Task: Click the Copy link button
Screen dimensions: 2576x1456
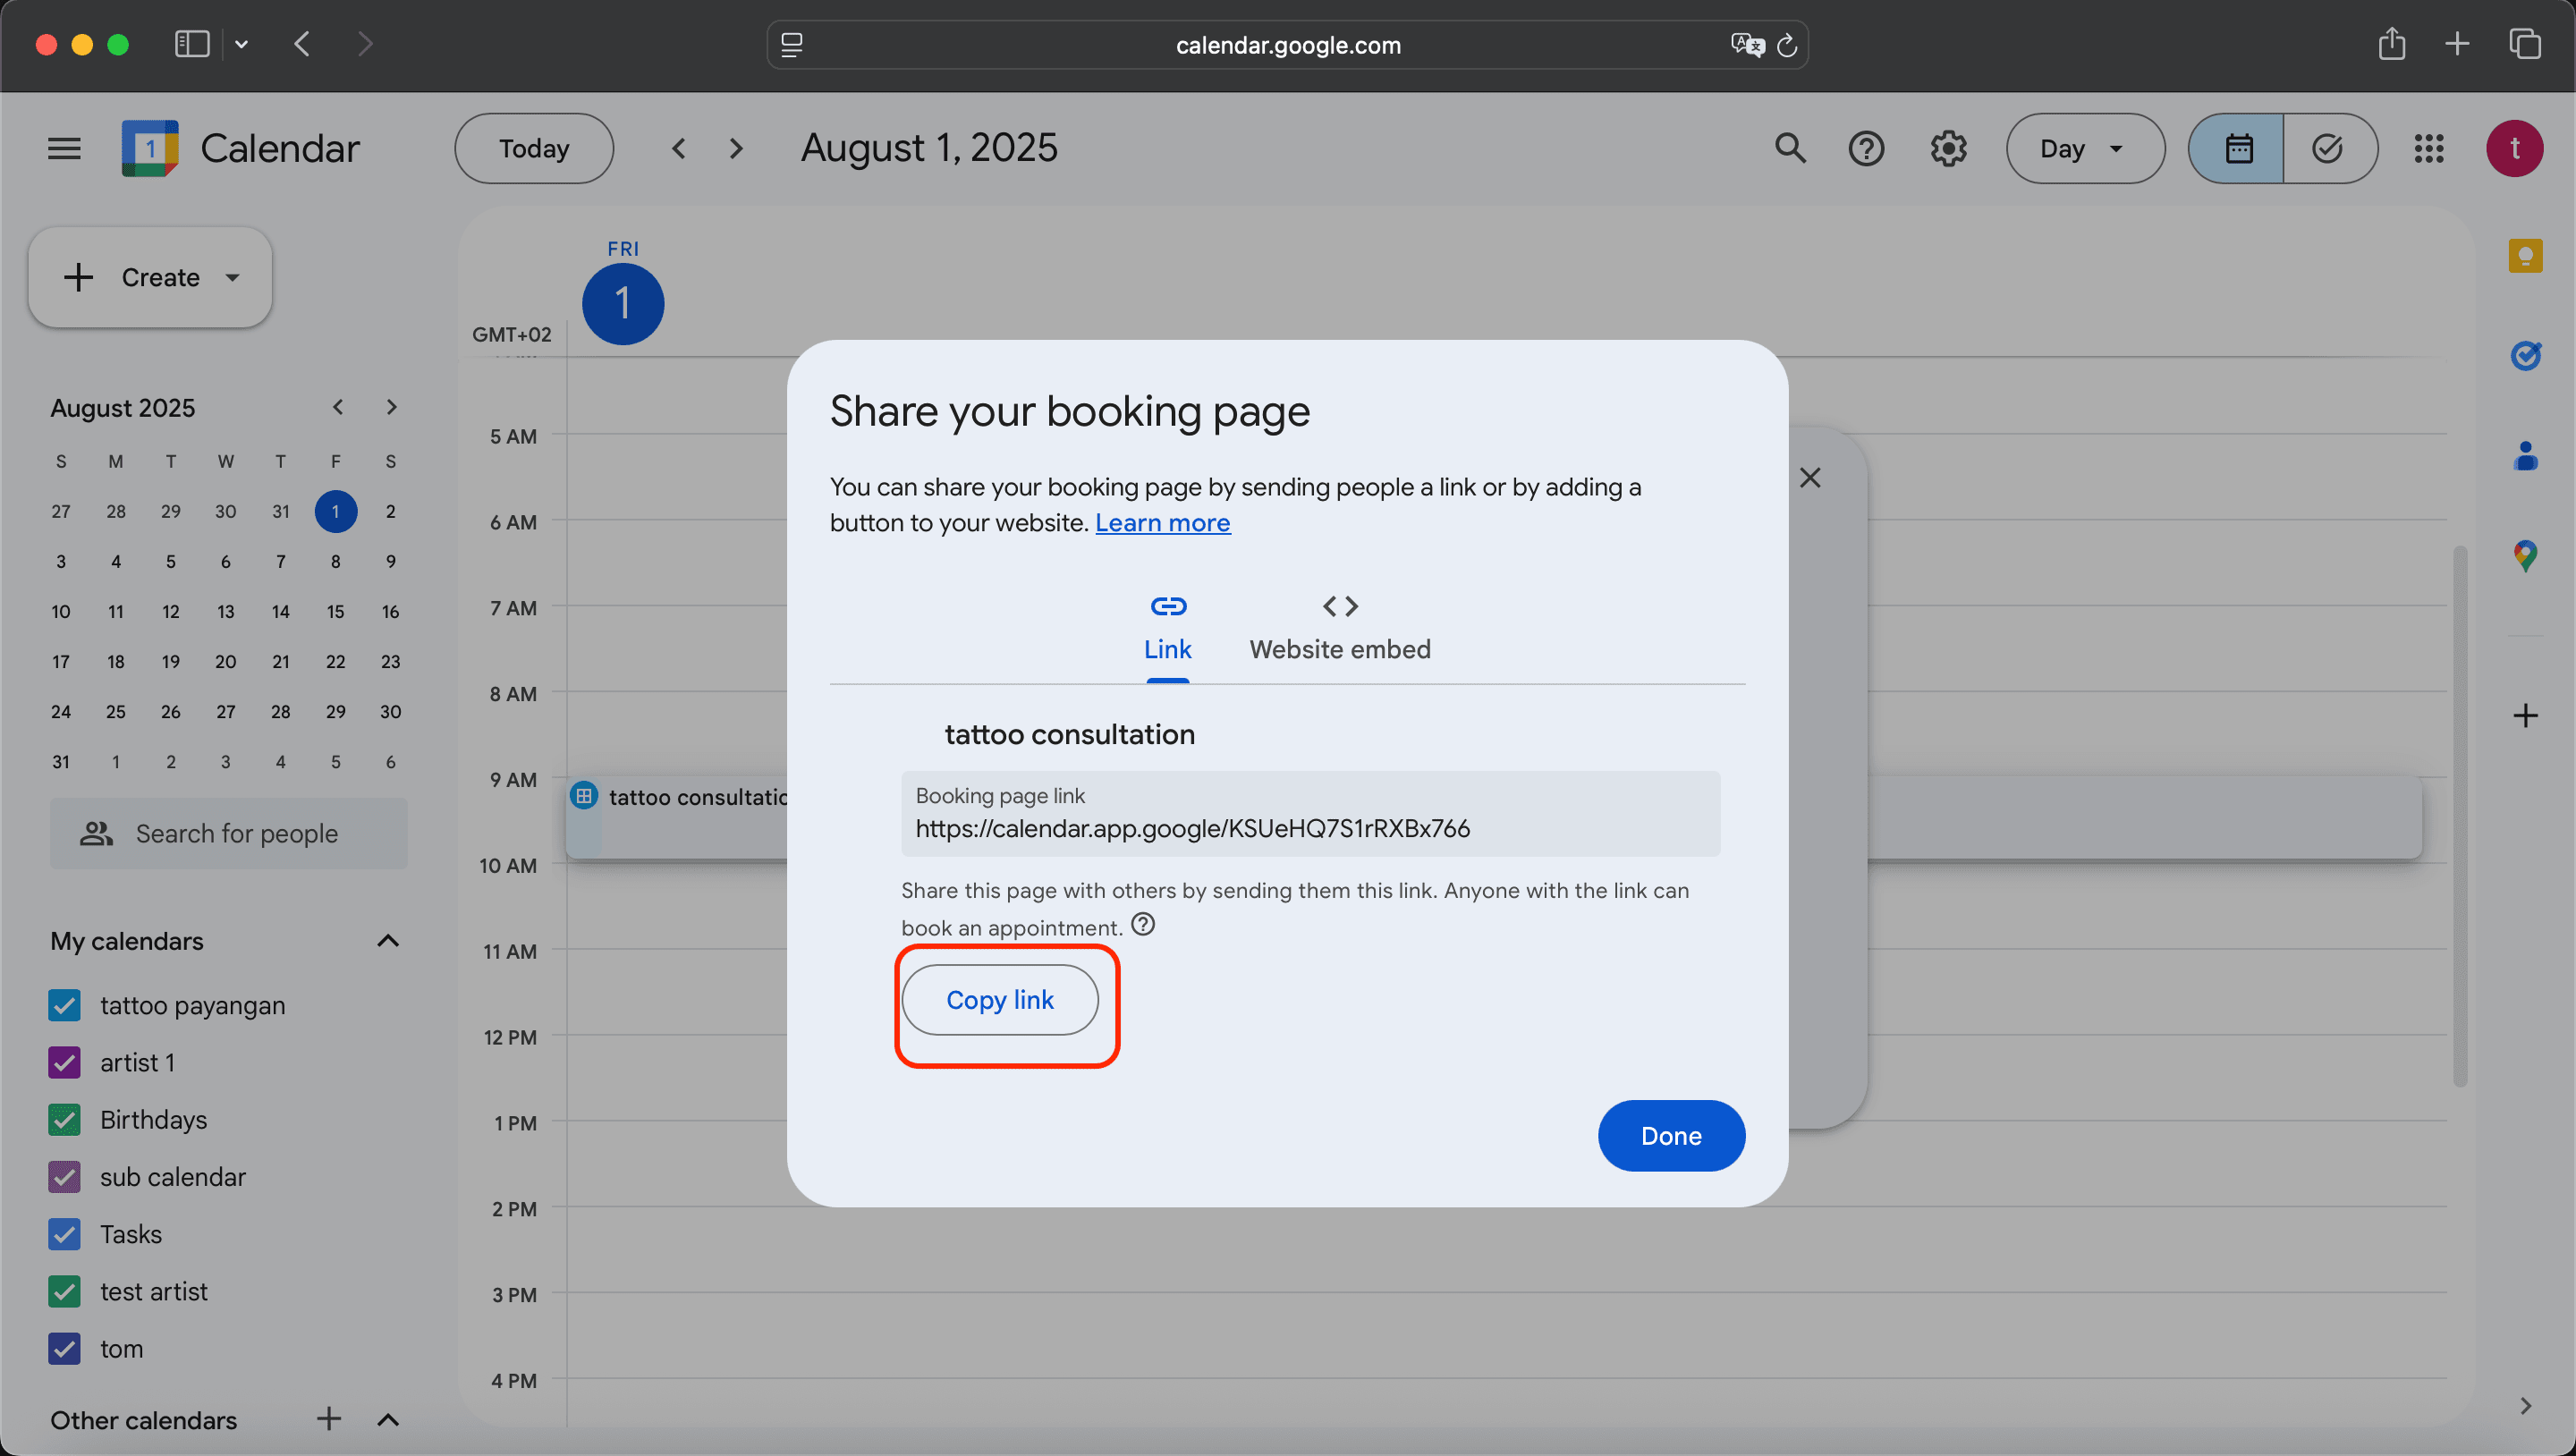Action: (1000, 1000)
